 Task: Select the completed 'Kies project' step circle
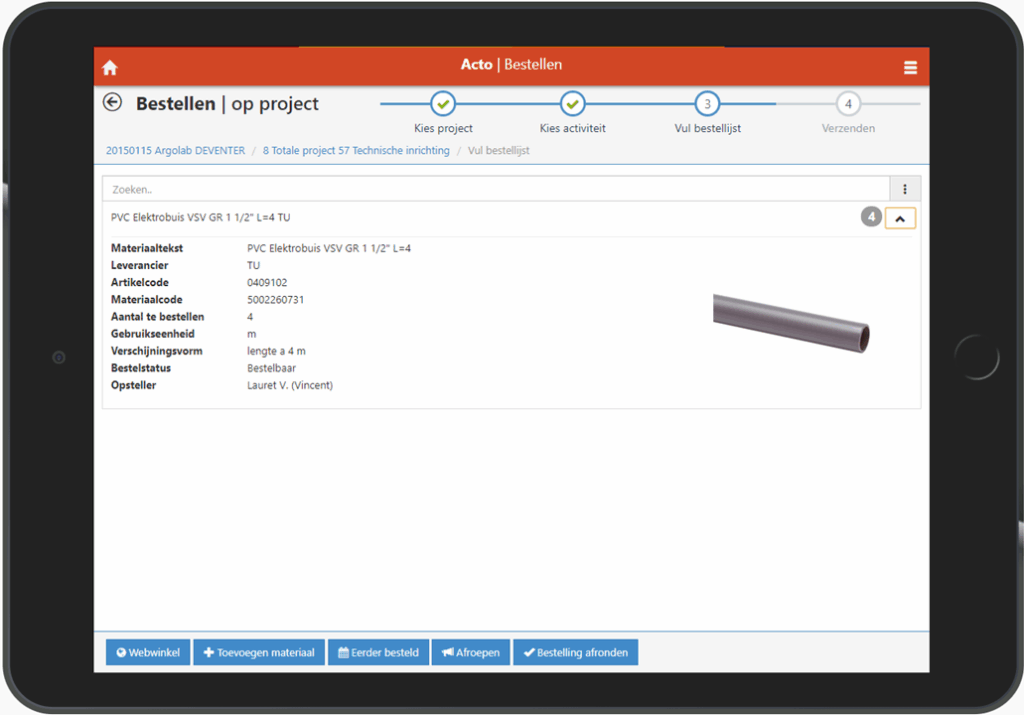pos(443,103)
